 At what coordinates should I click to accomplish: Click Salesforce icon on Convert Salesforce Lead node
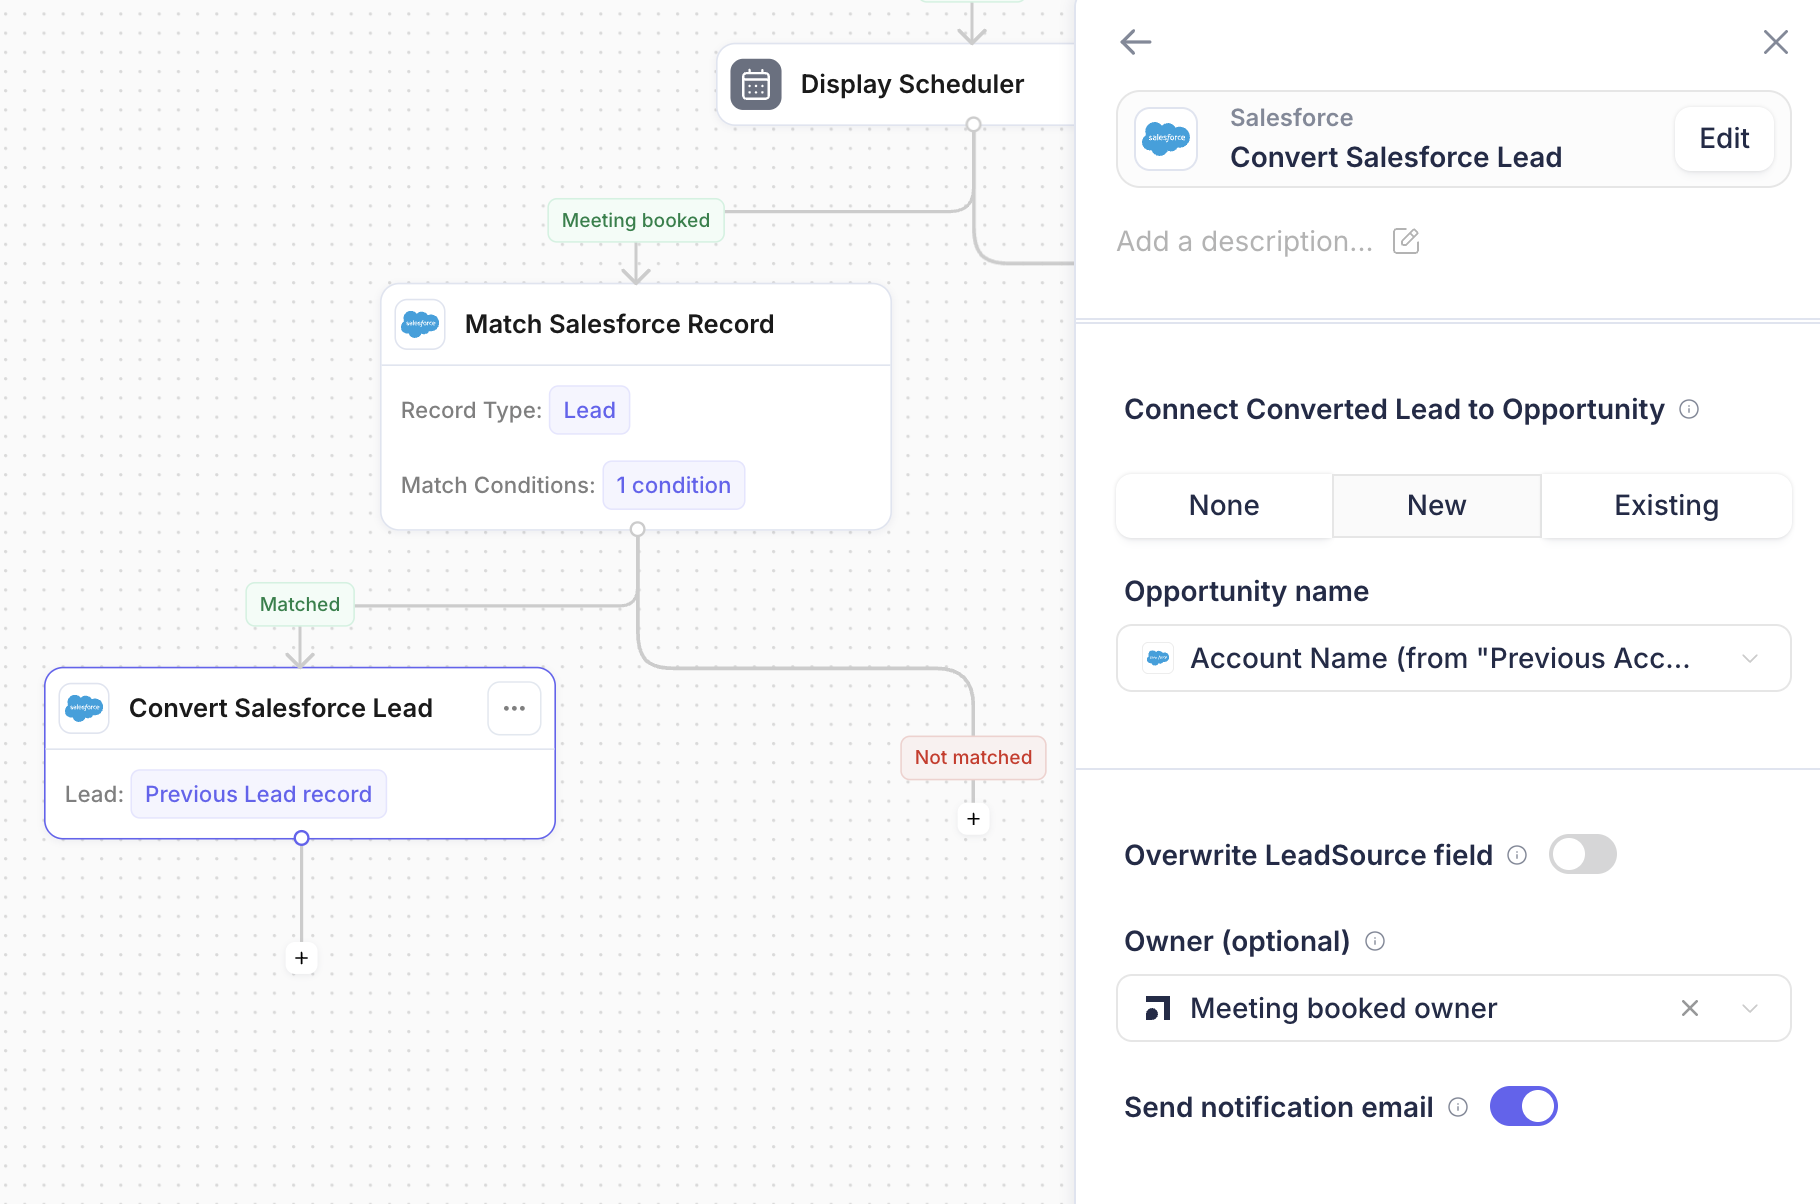(84, 708)
